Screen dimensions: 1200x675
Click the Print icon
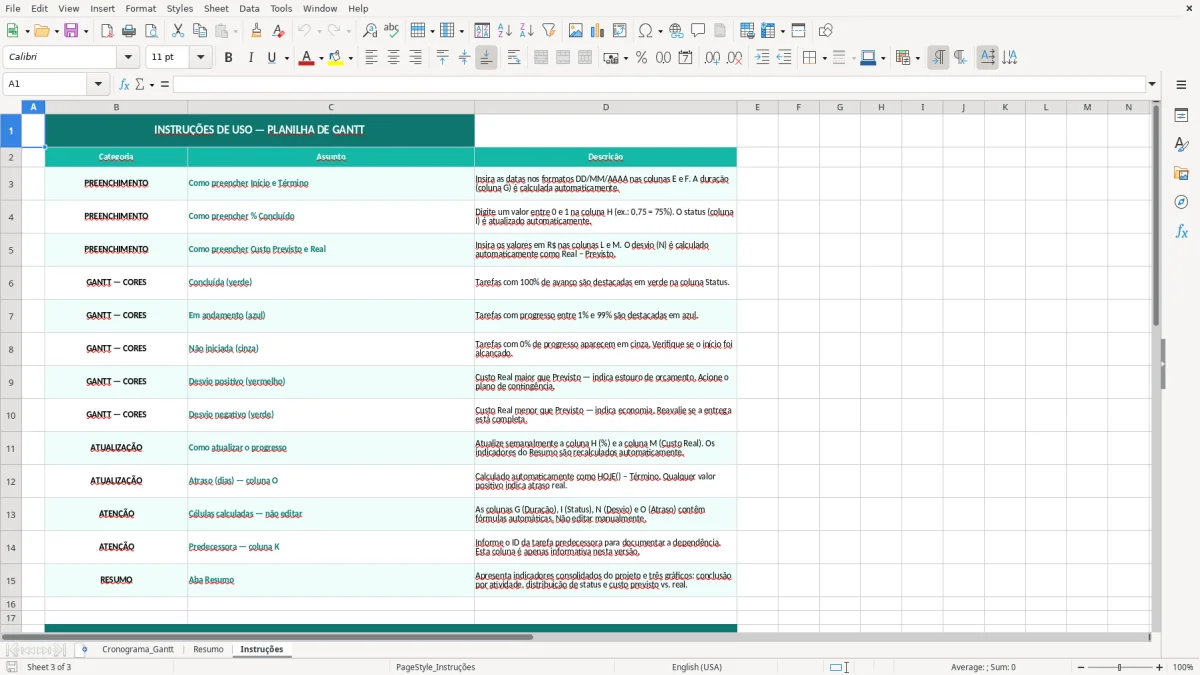(129, 31)
